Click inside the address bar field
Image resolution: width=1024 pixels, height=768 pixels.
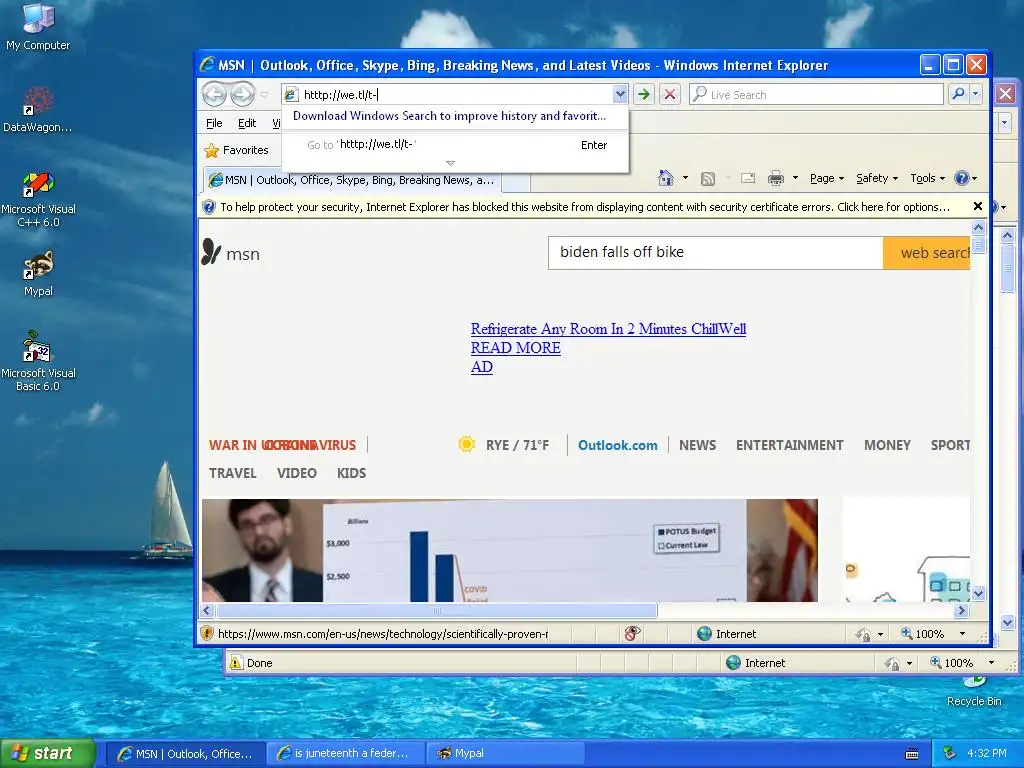pyautogui.click(x=457, y=95)
